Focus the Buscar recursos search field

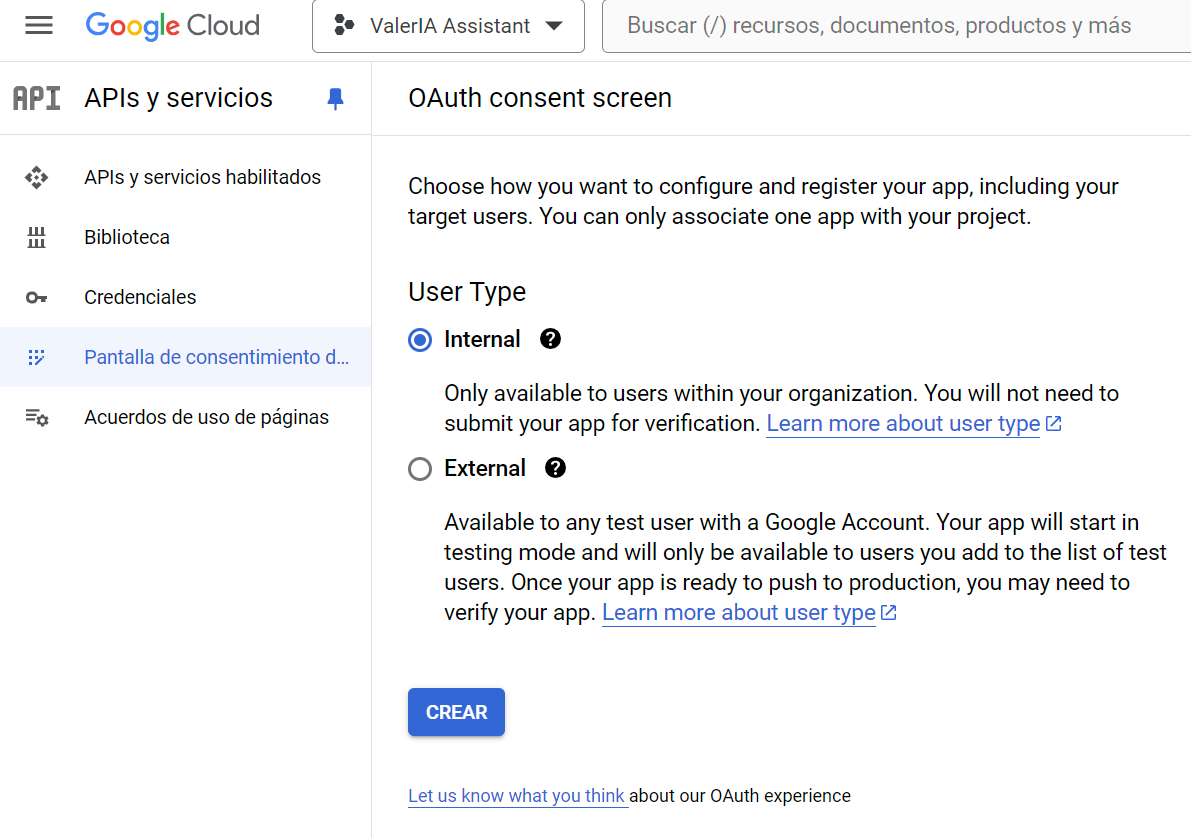point(896,26)
